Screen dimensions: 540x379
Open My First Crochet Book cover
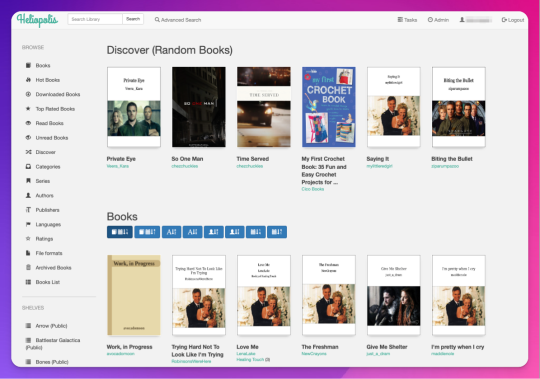(329, 107)
